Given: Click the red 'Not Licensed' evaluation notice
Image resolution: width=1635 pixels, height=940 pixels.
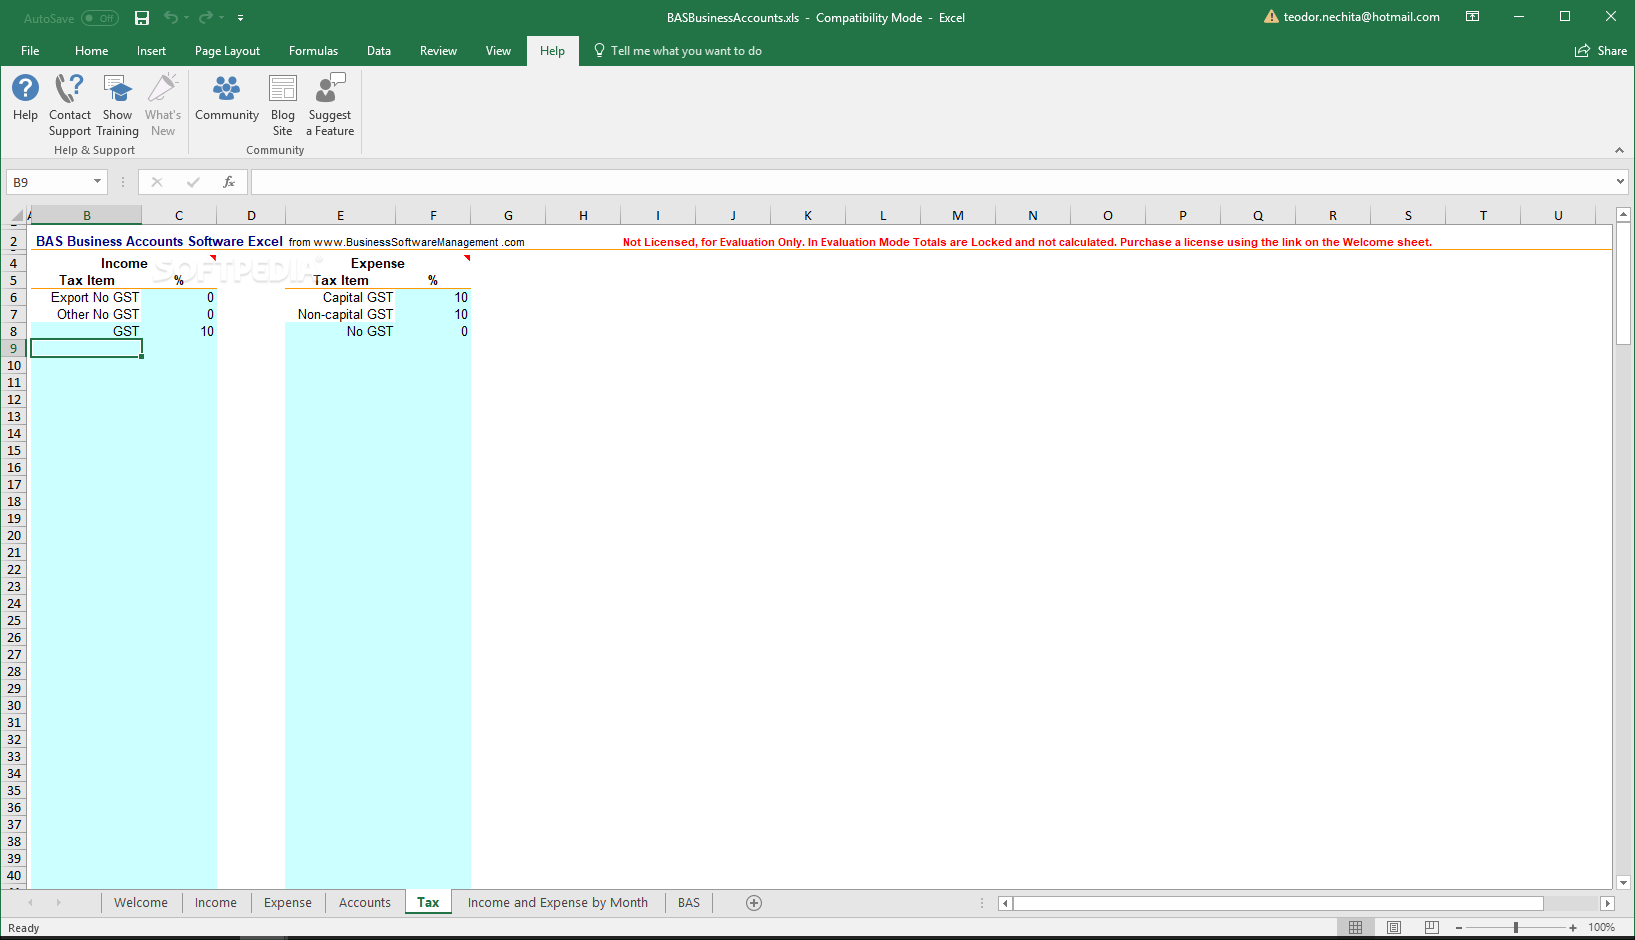Looking at the screenshot, I should pos(1027,242).
